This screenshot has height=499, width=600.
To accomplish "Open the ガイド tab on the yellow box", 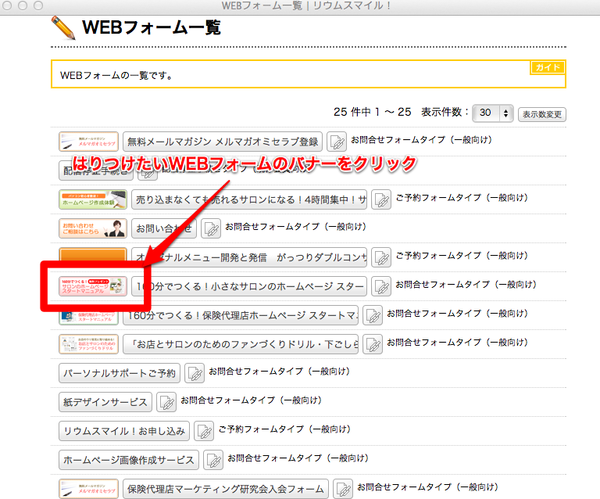I will click(547, 67).
